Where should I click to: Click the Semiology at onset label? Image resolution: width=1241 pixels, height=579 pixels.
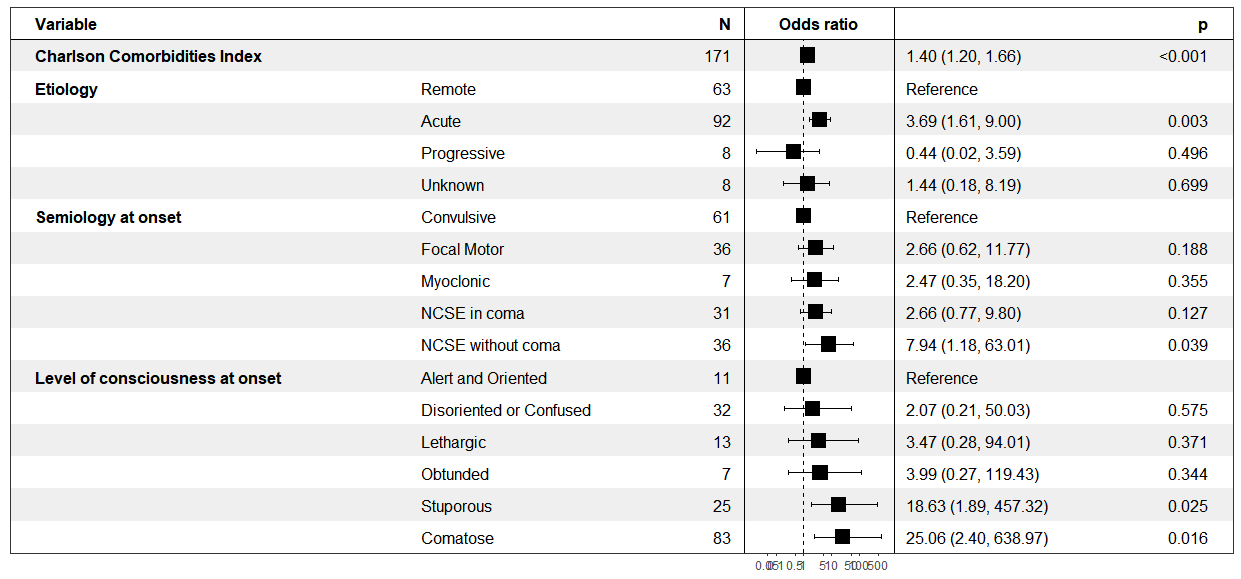(x=108, y=217)
